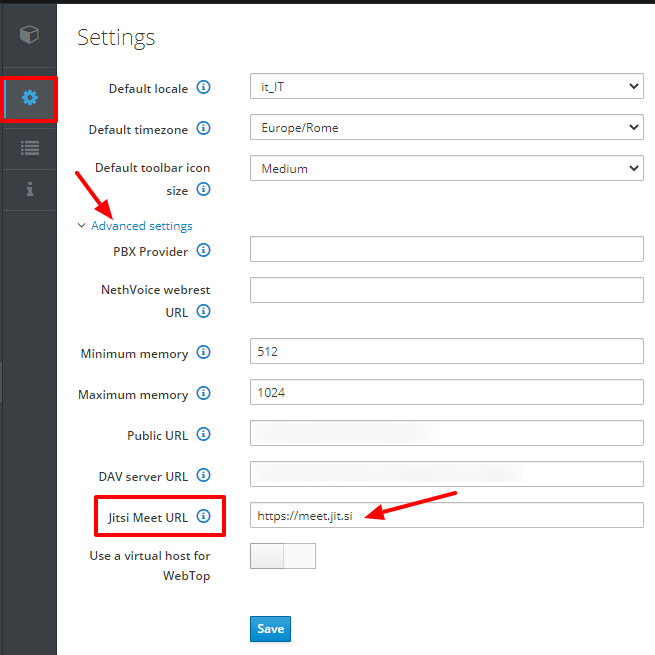Show info for Jitsi Meet URL

click(203, 516)
